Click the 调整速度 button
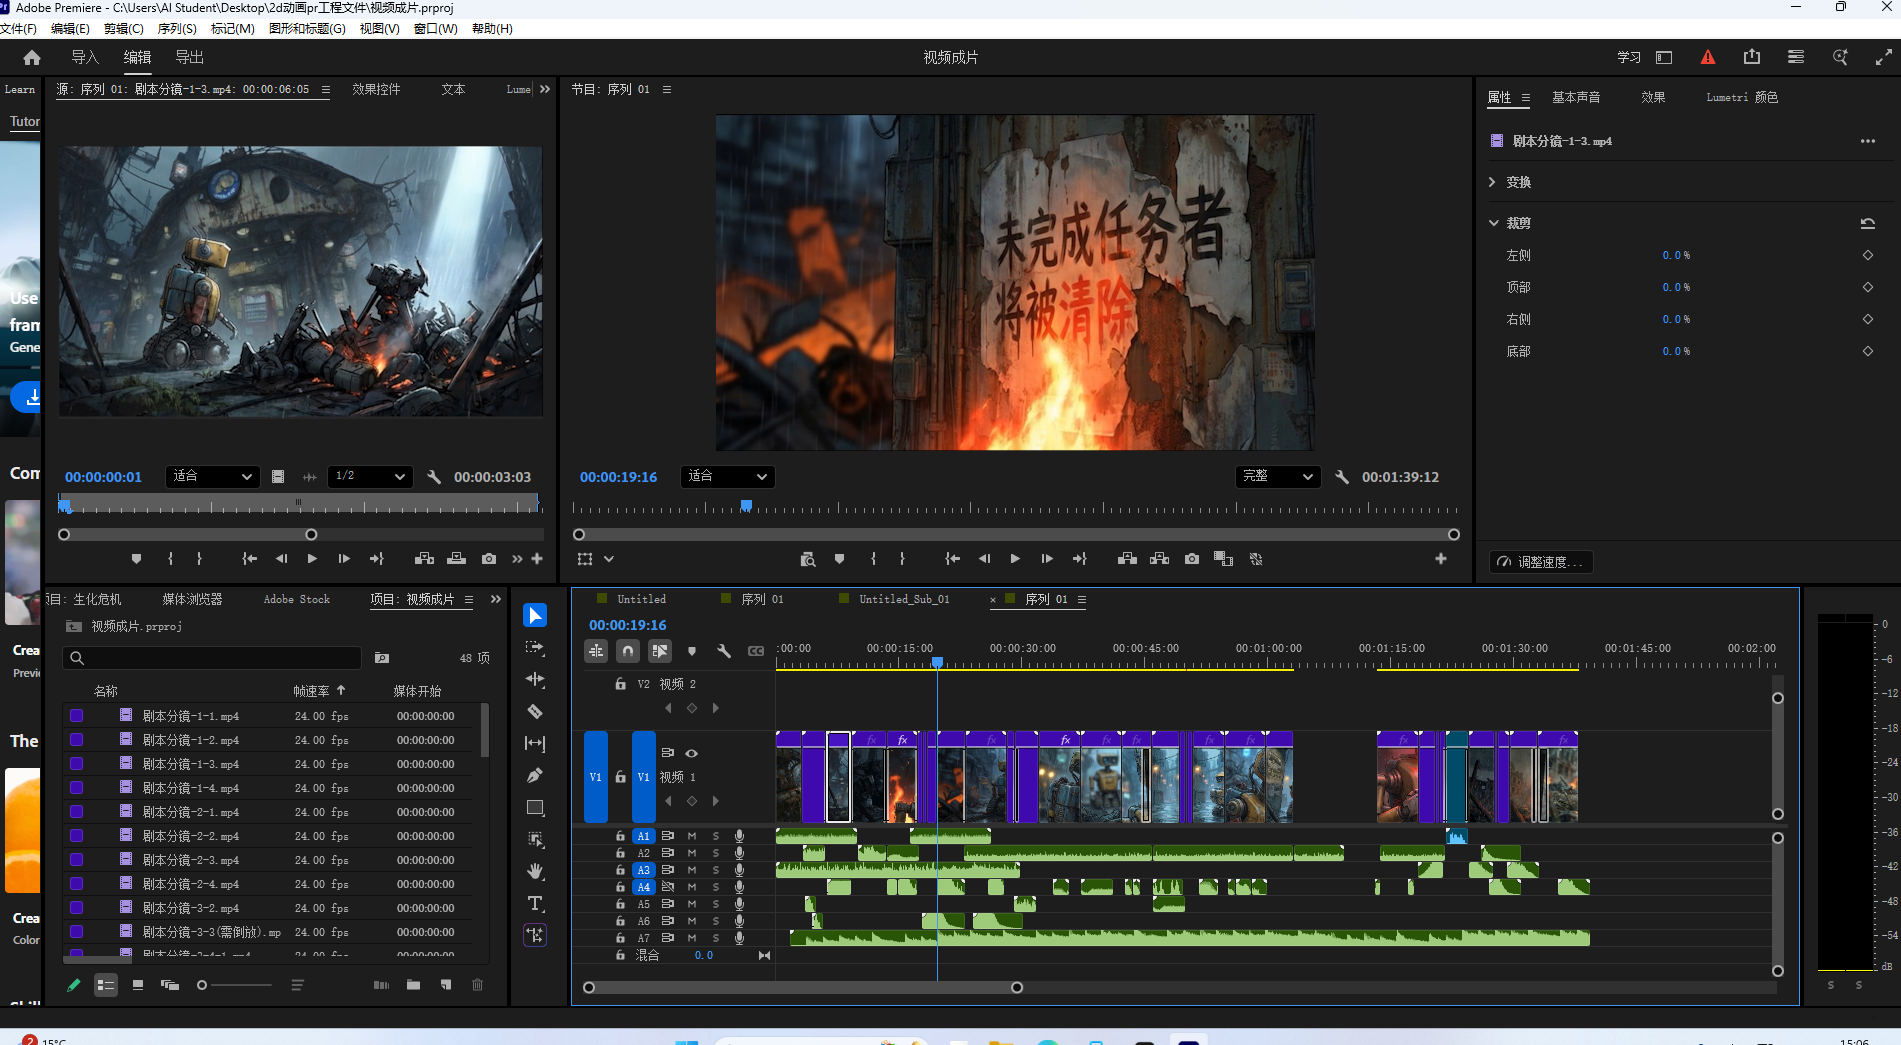The image size is (1901, 1045). coord(1541,562)
